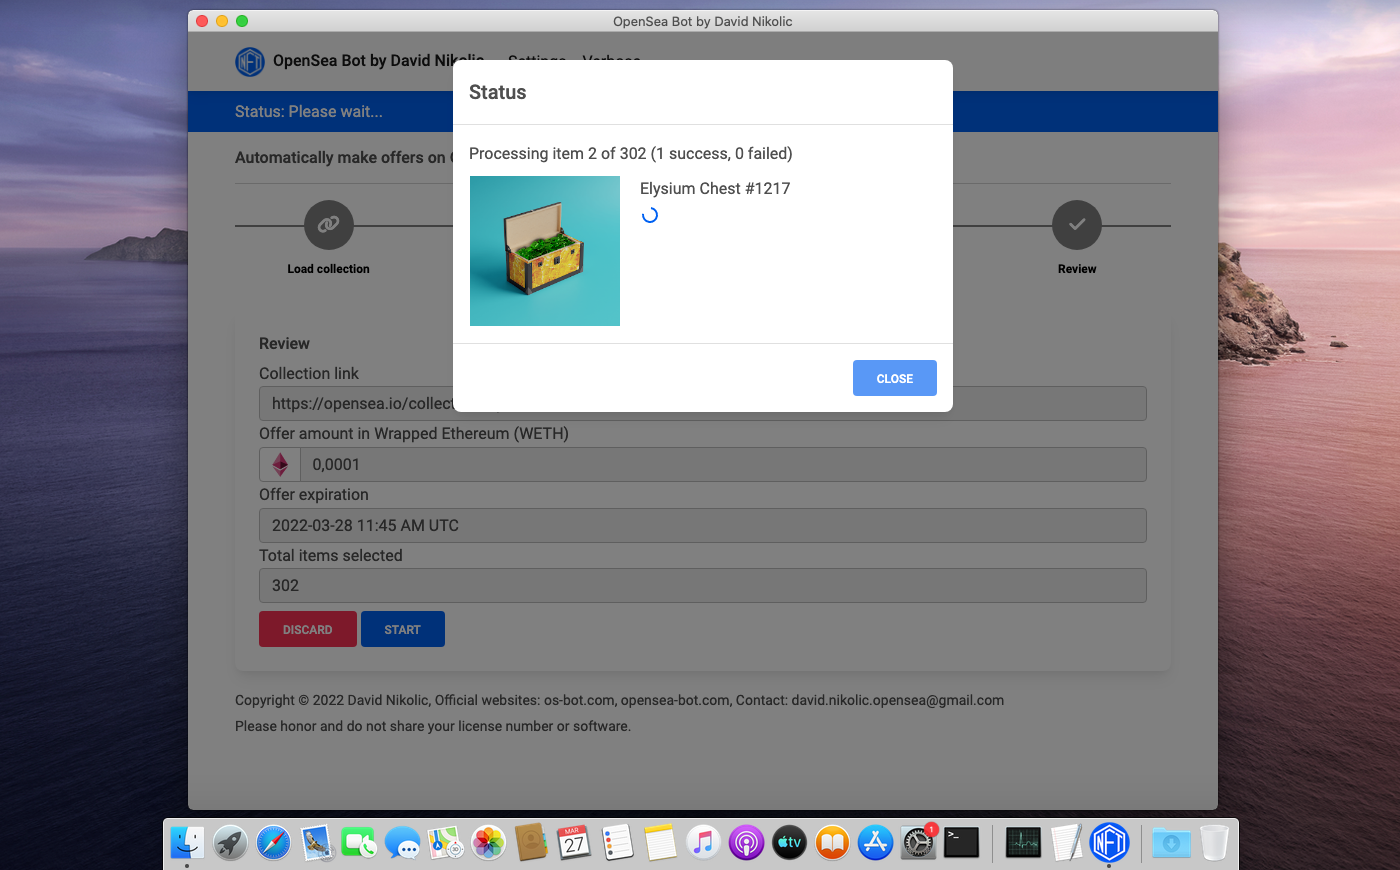Open TextEdit from the dock

click(x=1066, y=843)
